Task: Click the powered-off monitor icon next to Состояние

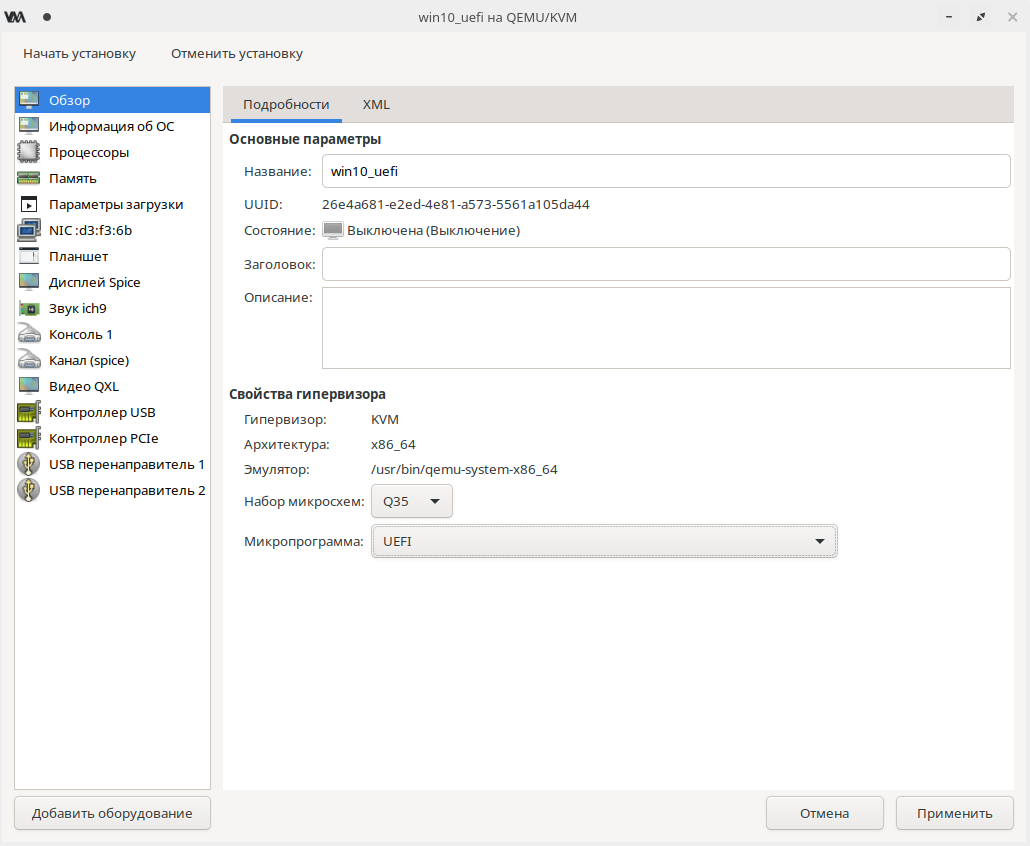Action: pos(333,230)
